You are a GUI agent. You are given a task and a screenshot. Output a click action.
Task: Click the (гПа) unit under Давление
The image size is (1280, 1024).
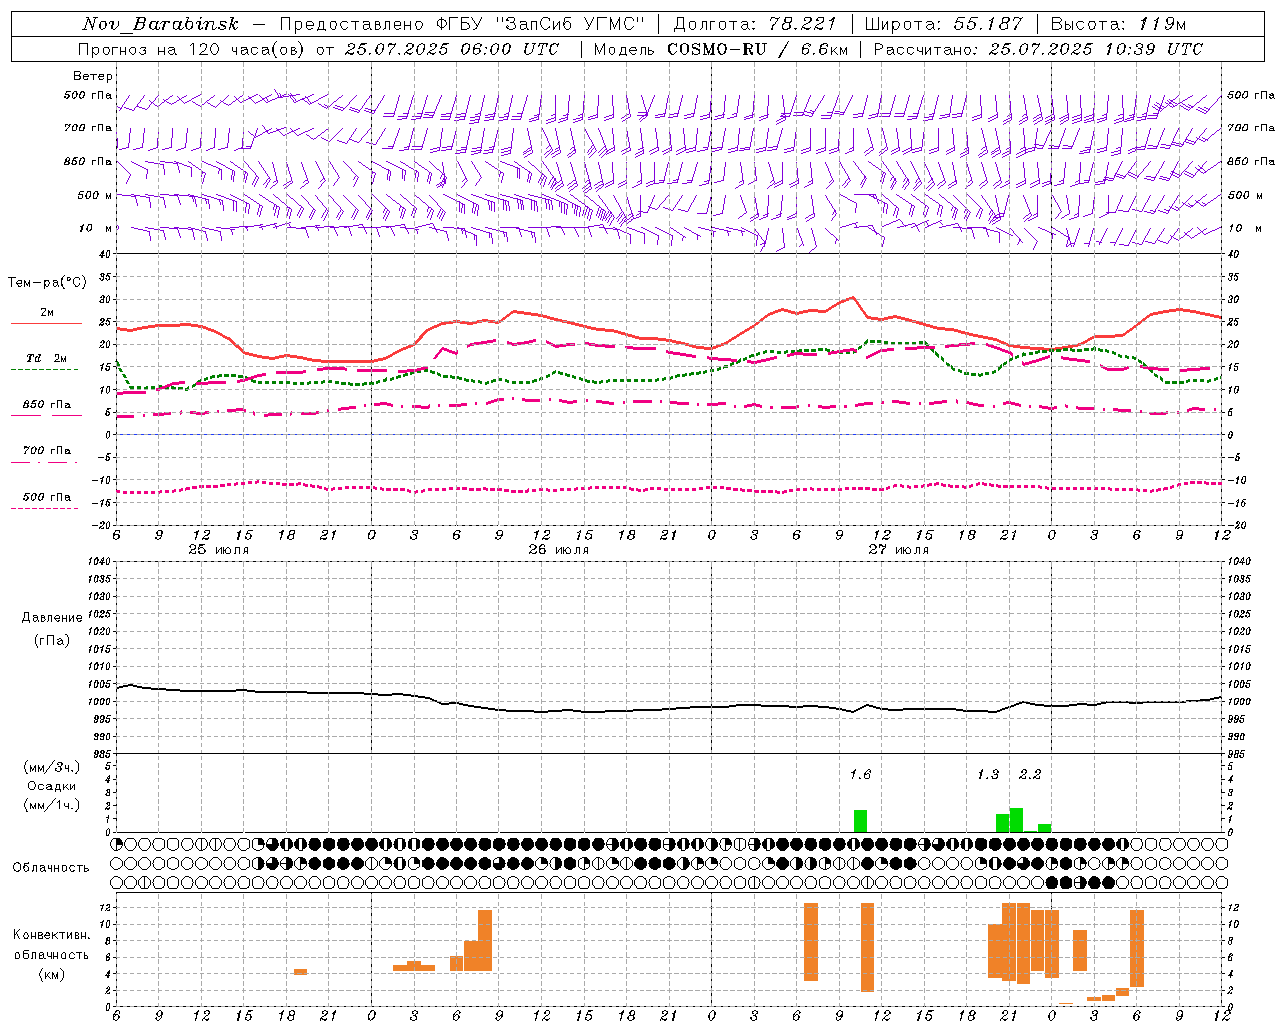pos(52,640)
